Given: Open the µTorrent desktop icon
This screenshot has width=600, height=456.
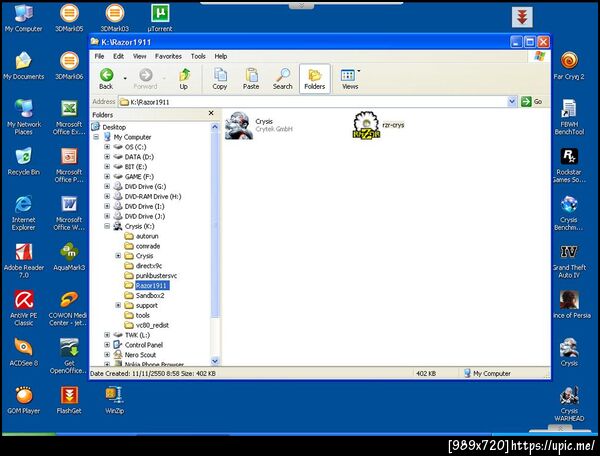Looking at the screenshot, I should click(x=160, y=18).
